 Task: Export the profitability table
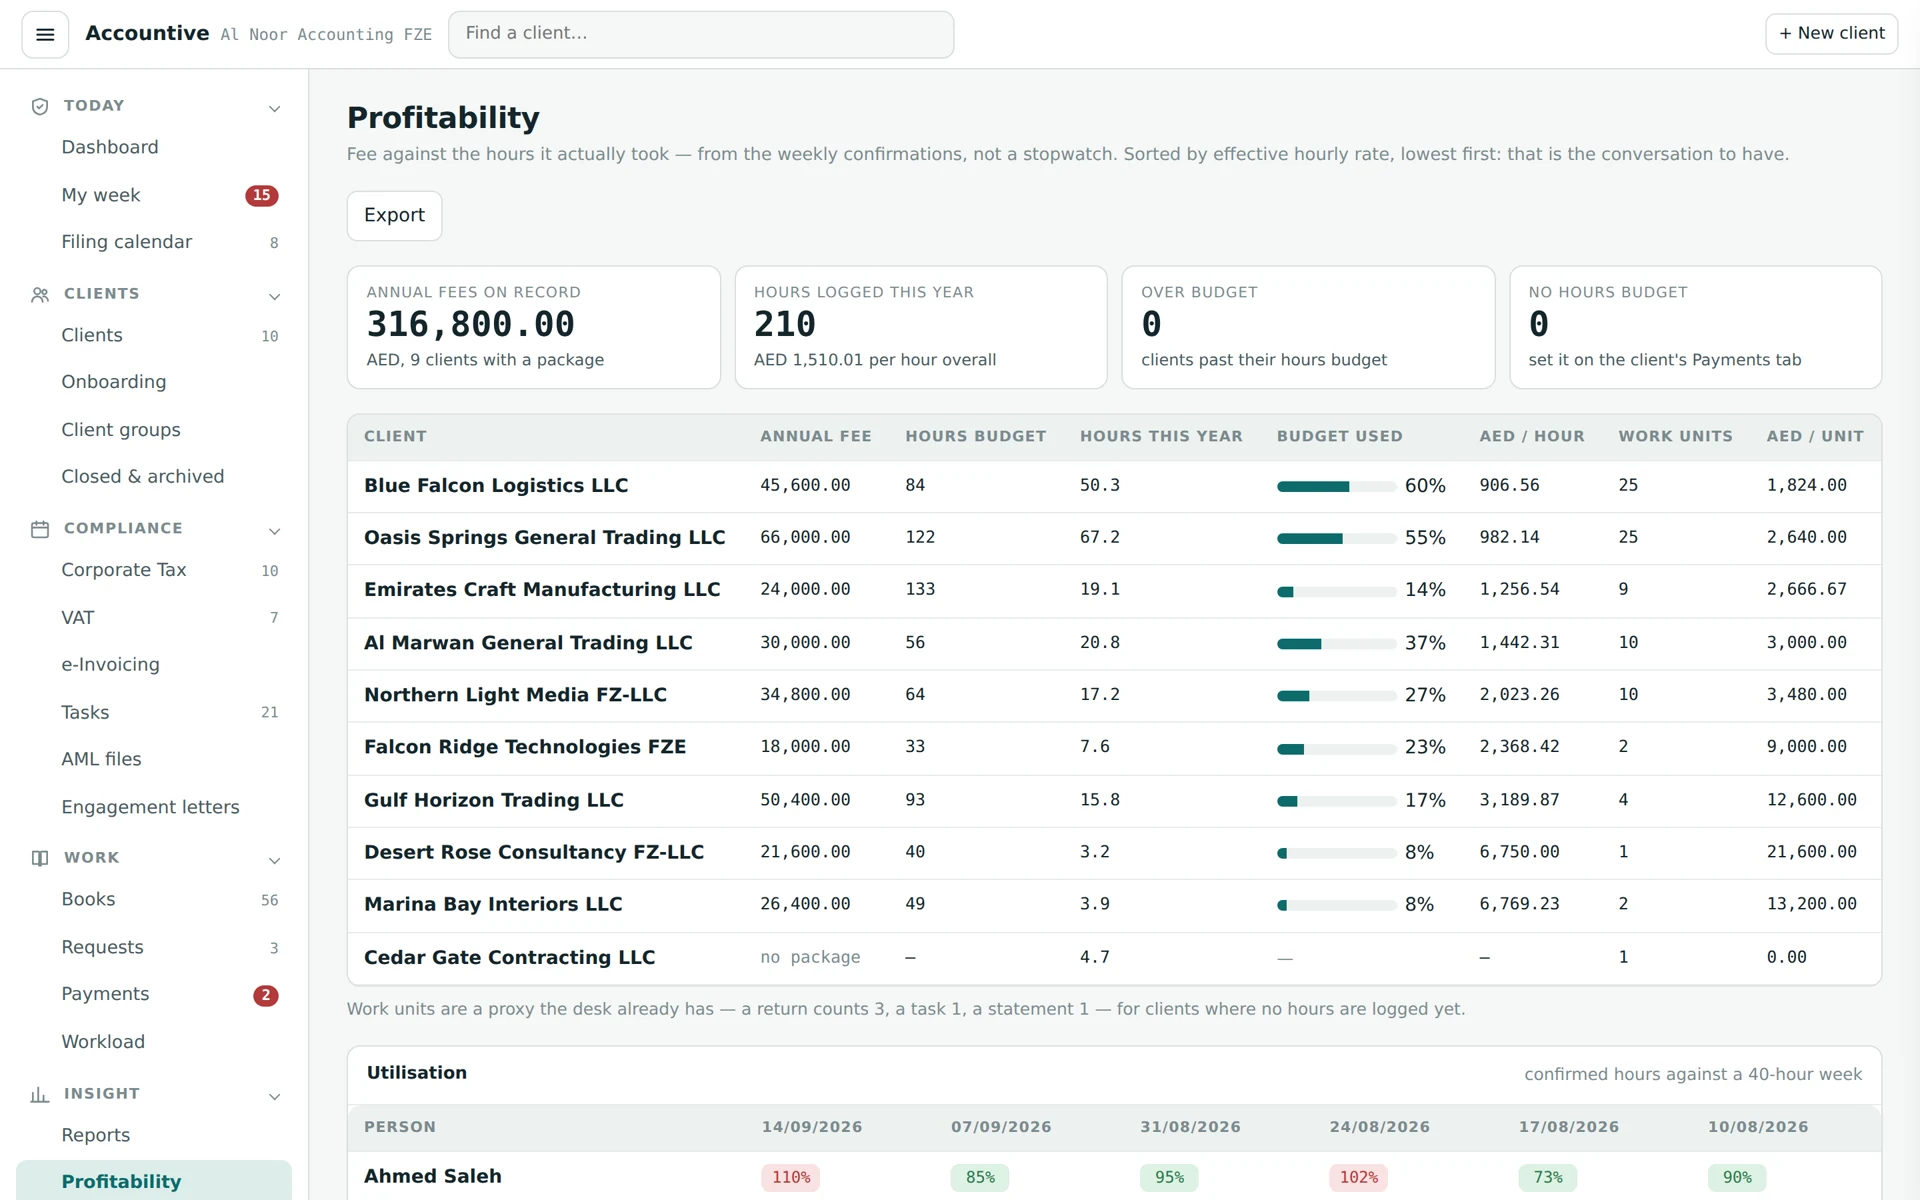[394, 215]
